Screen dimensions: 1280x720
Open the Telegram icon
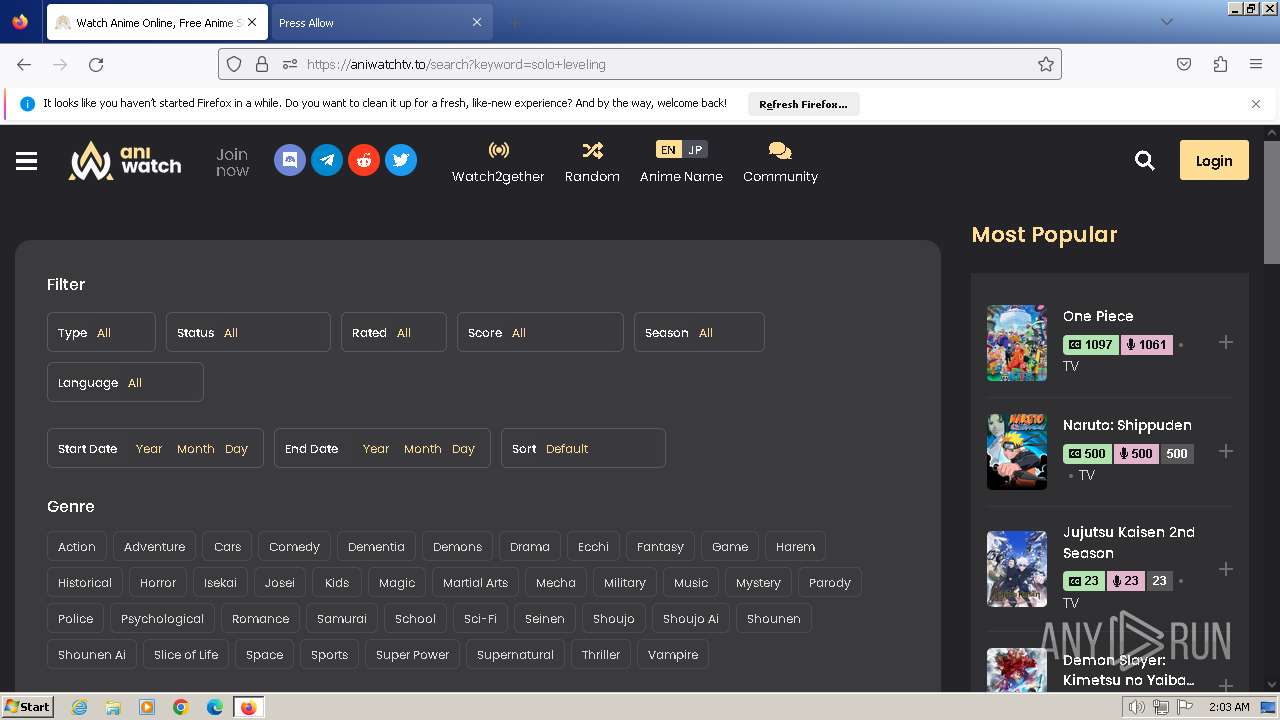(x=327, y=160)
